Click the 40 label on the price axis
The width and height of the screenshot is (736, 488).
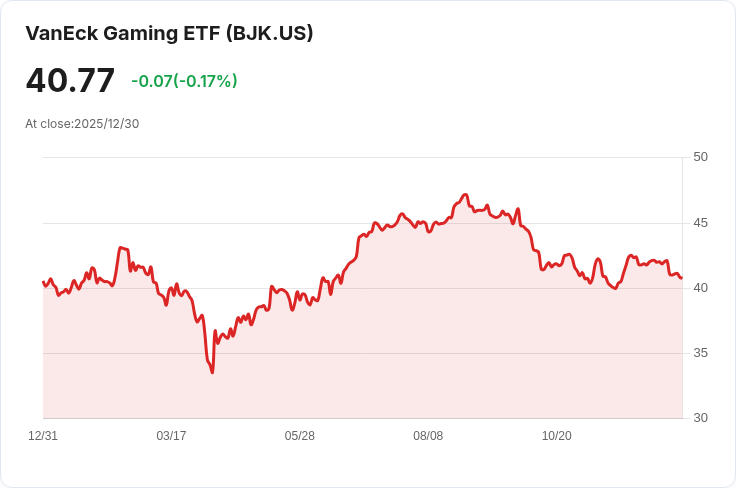[700, 288]
